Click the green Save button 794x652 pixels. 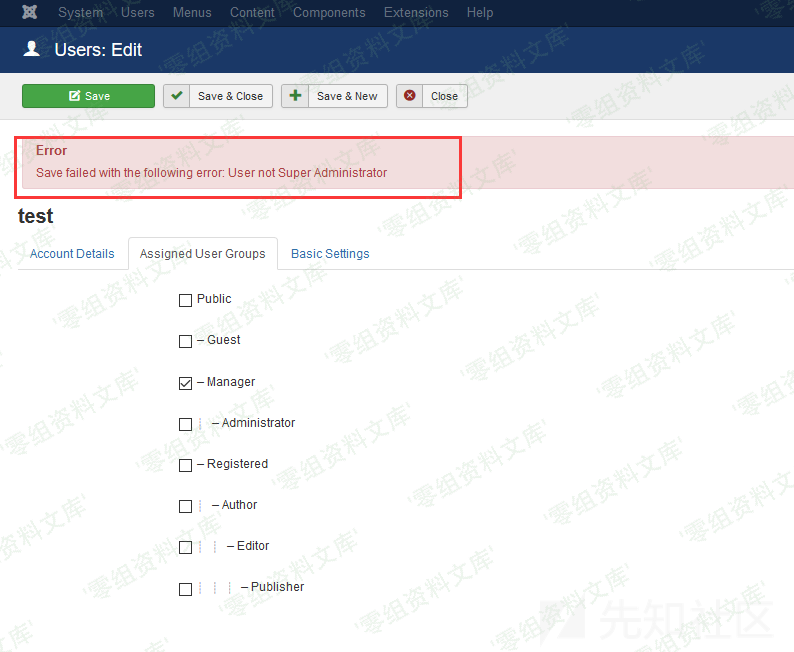[88, 96]
